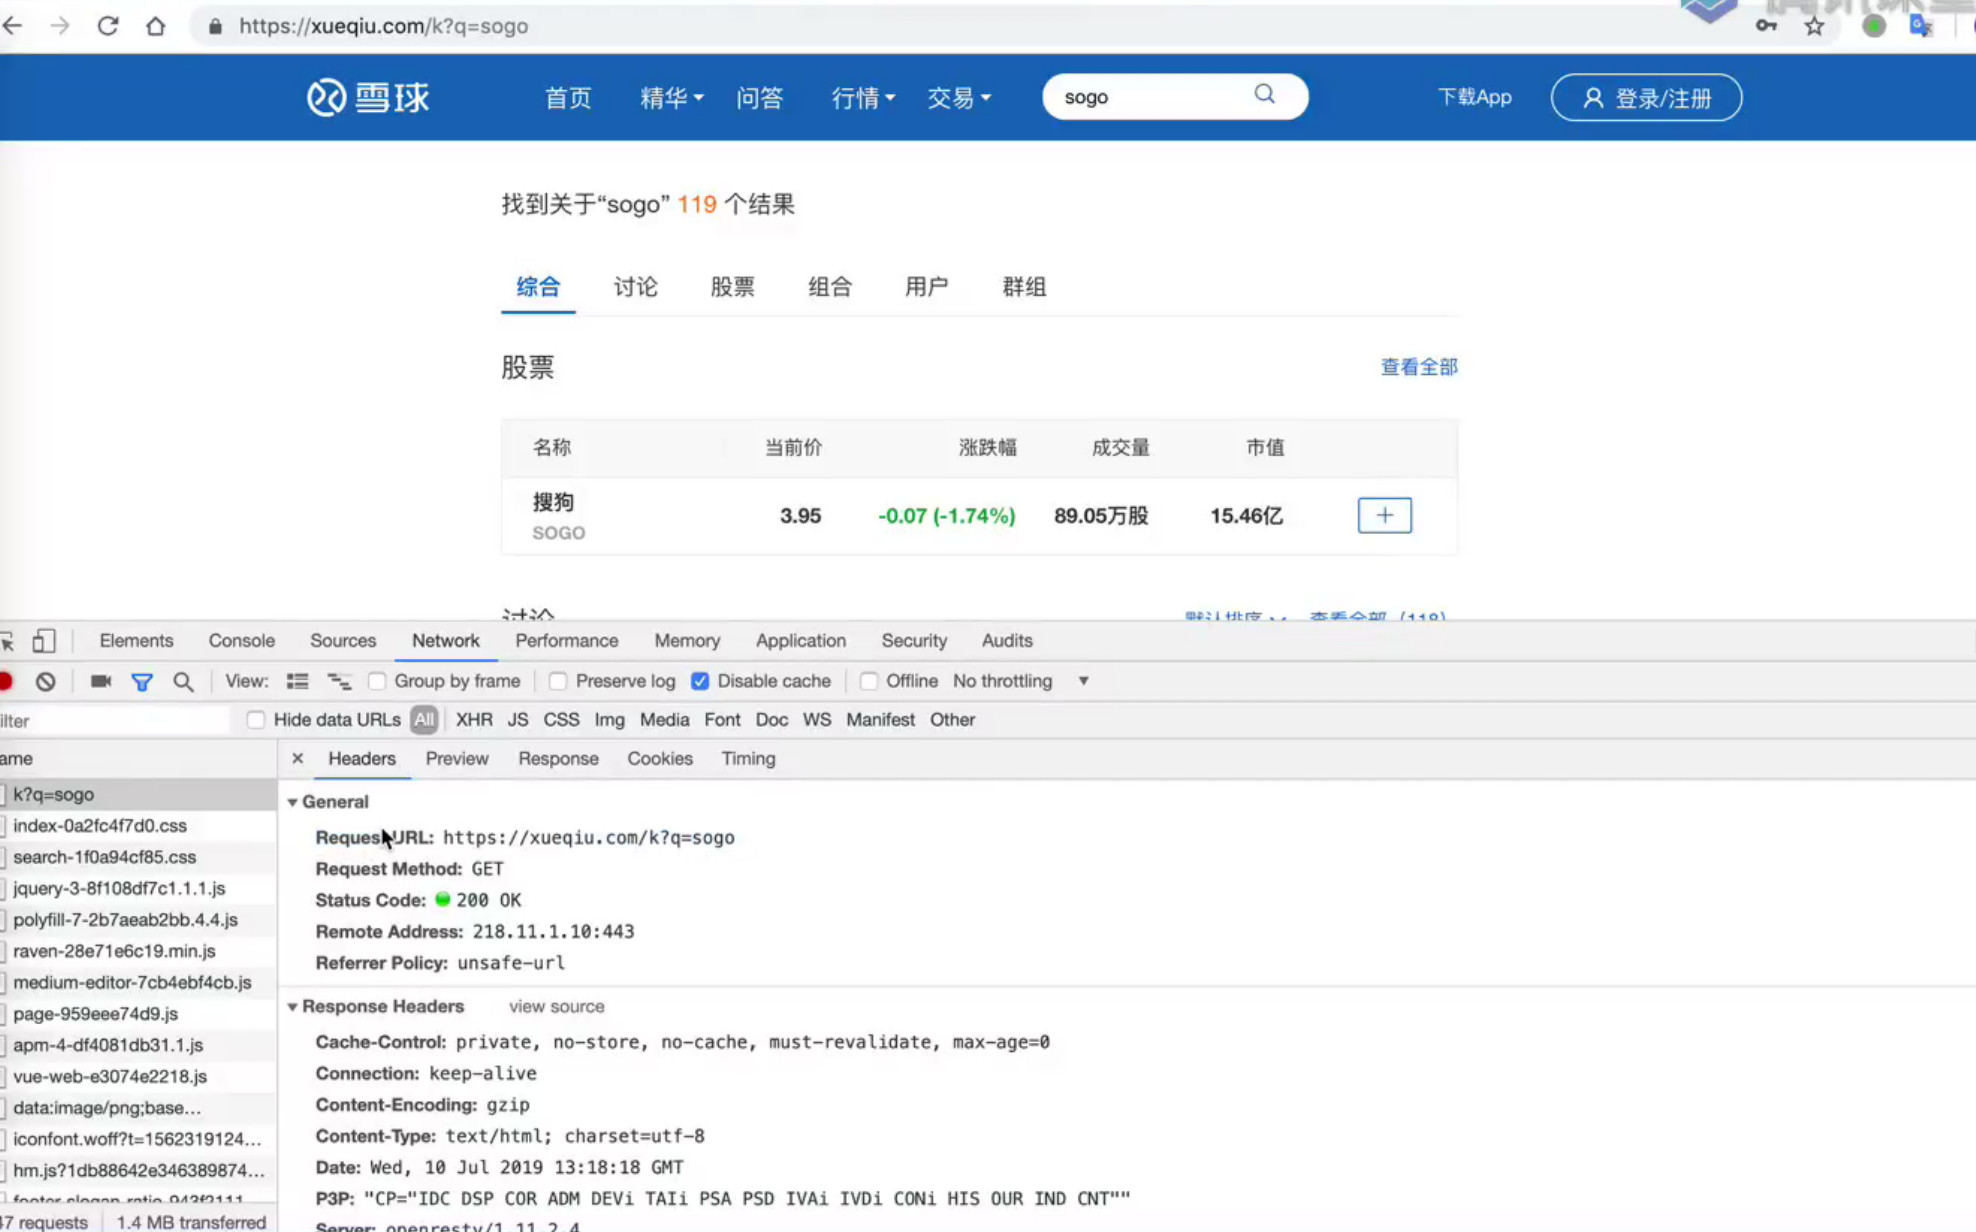Toggle Disable cache checkbox

click(700, 680)
